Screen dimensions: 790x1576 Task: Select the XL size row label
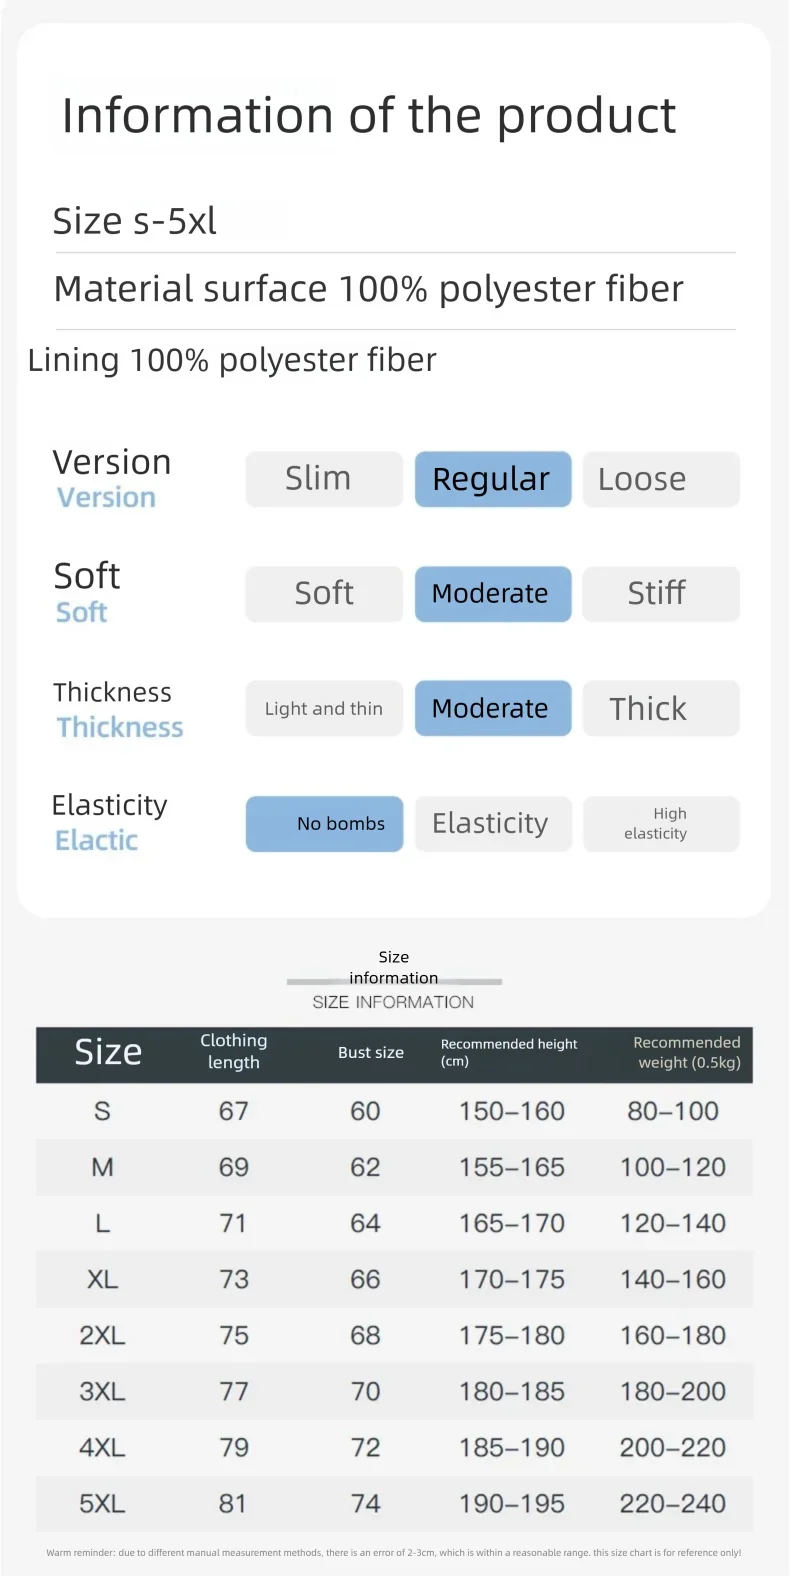102,1280
